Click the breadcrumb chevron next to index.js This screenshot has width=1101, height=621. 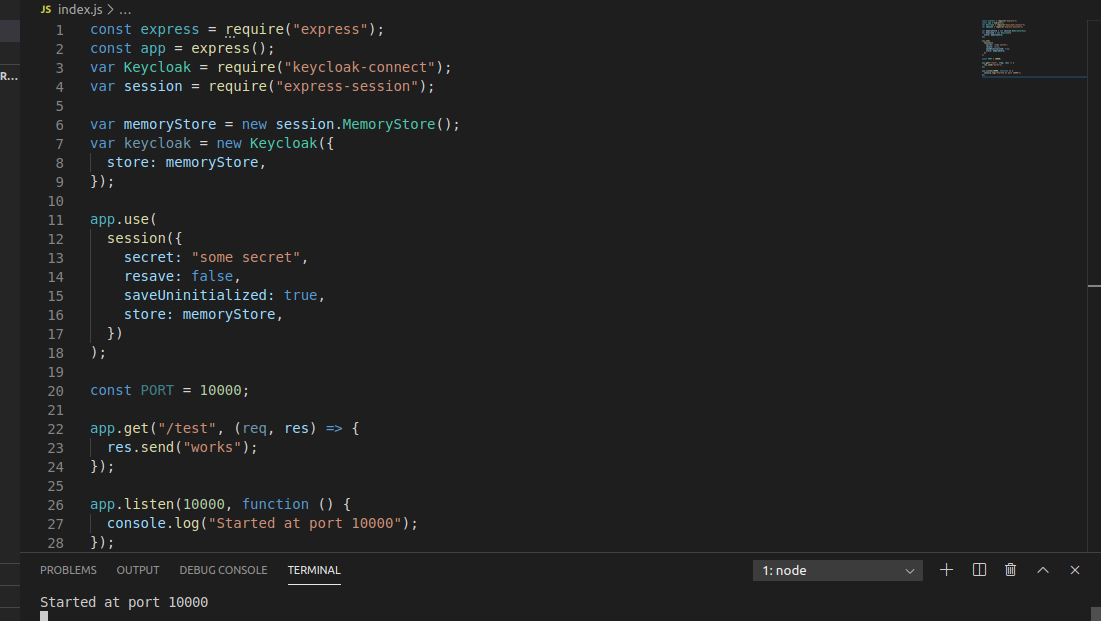tap(112, 9)
